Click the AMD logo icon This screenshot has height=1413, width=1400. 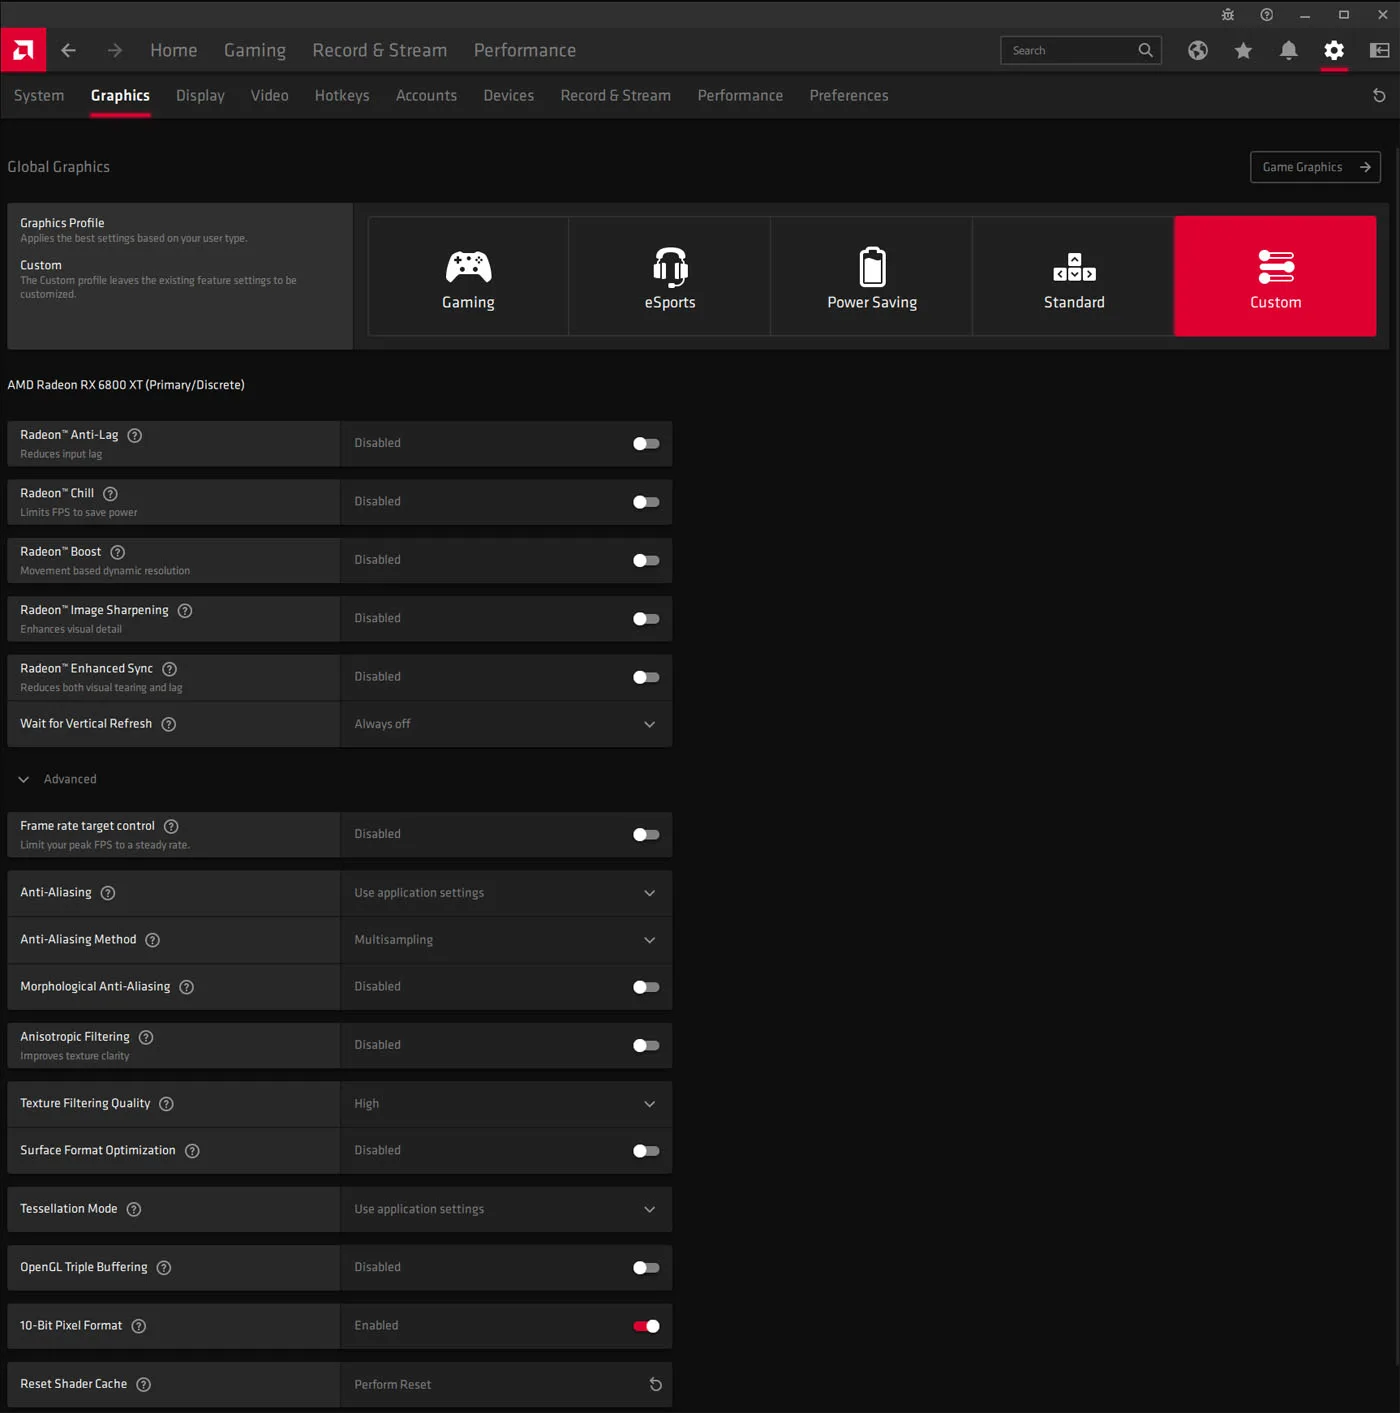(23, 50)
